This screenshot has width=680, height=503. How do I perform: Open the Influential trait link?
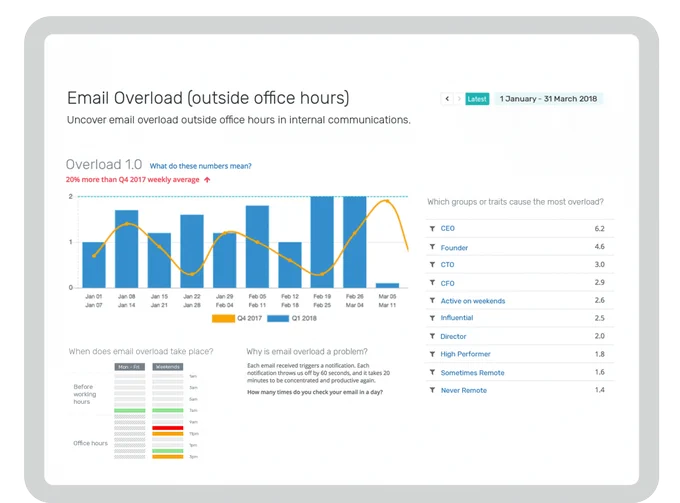457,318
